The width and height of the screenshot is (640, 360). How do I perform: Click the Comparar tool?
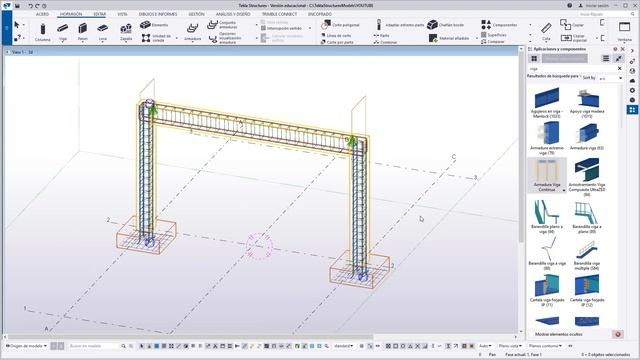(493, 42)
